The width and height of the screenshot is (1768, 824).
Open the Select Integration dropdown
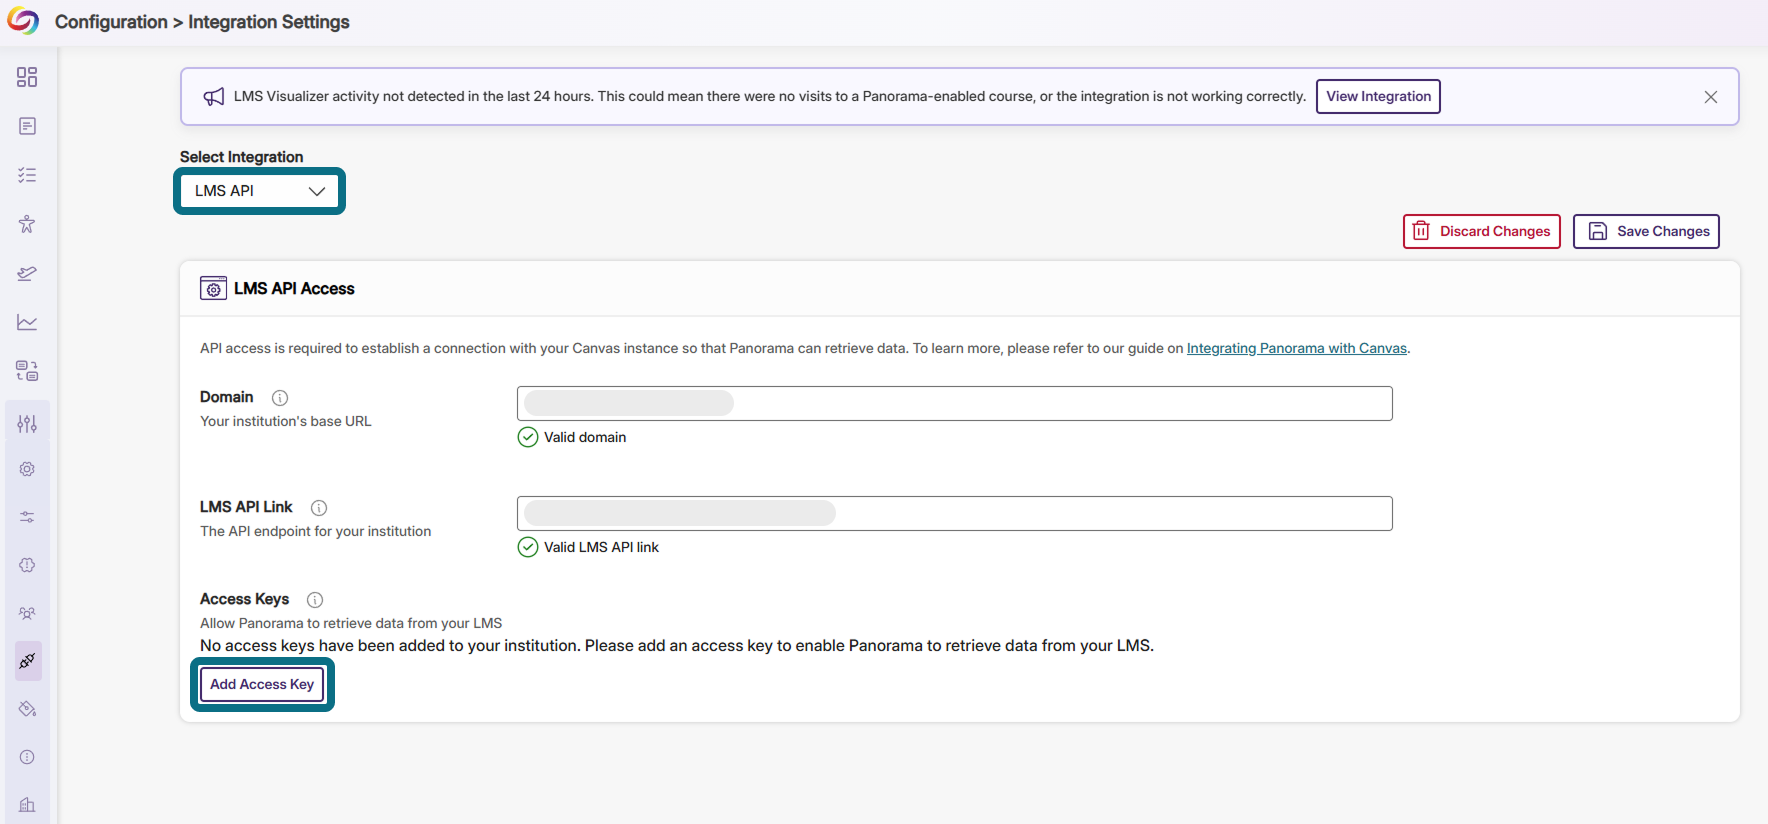[x=260, y=191]
